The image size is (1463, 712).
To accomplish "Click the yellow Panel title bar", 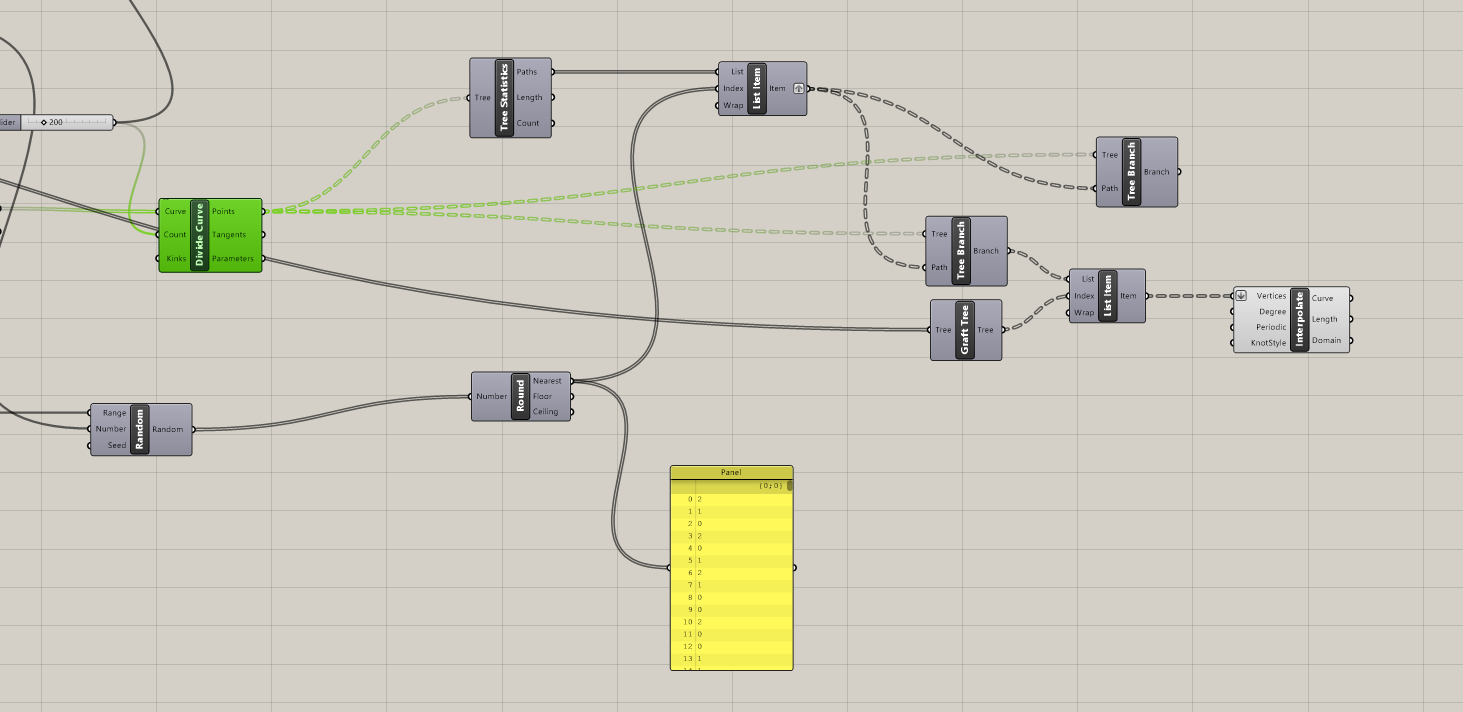I will point(731,472).
